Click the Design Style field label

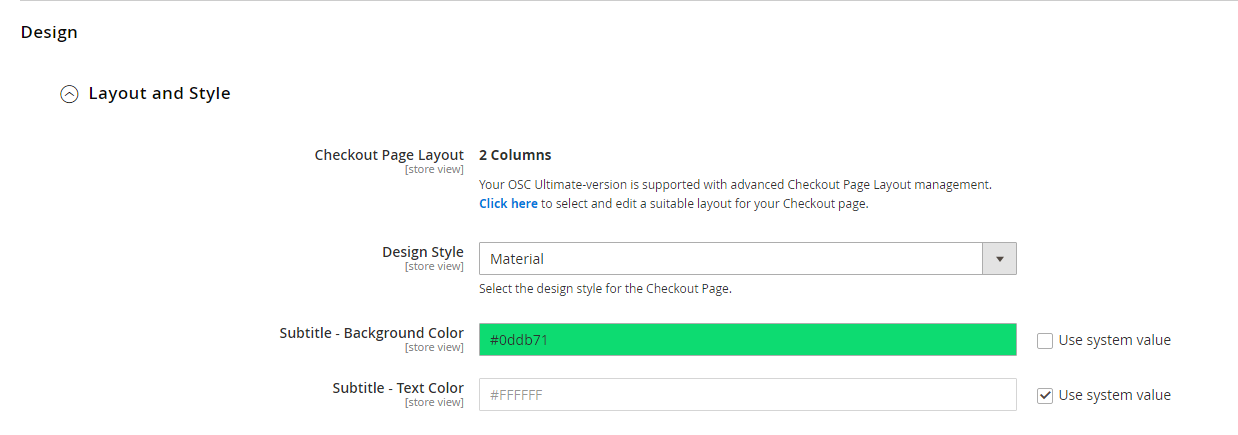click(422, 252)
